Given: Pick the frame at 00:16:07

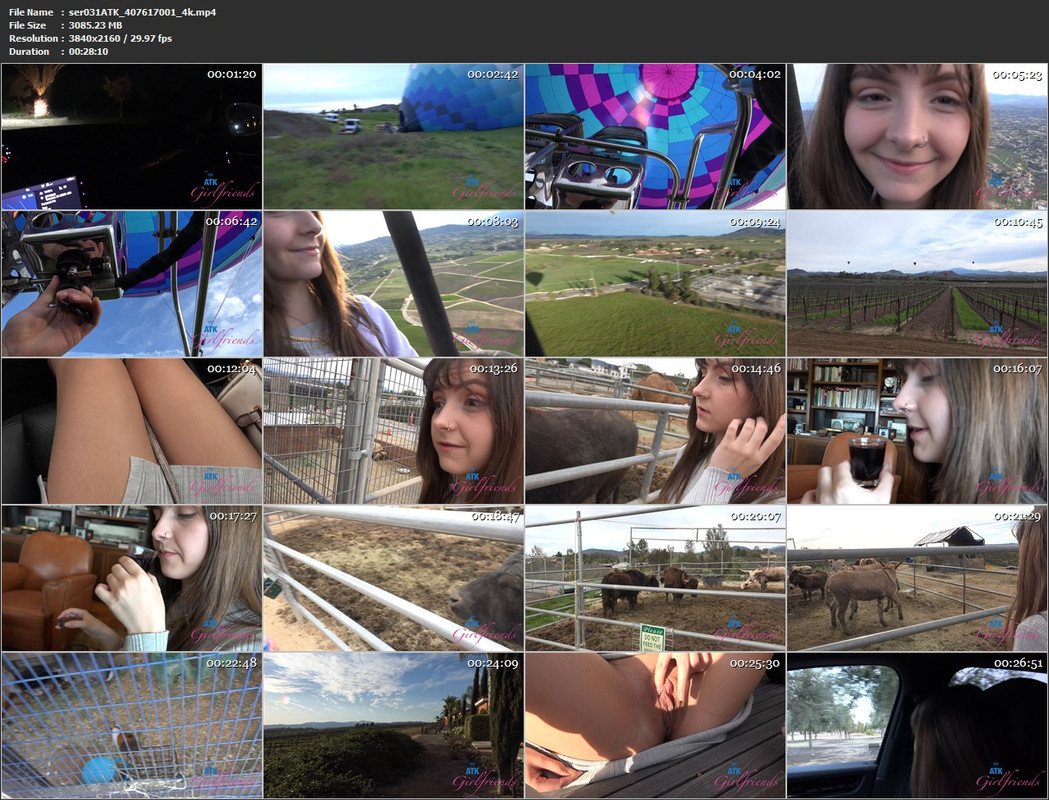Looking at the screenshot, I should 917,431.
